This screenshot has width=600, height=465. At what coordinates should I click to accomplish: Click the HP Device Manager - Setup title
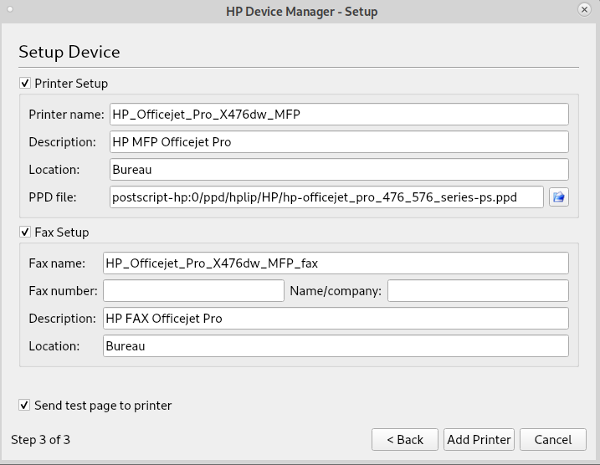(302, 11)
